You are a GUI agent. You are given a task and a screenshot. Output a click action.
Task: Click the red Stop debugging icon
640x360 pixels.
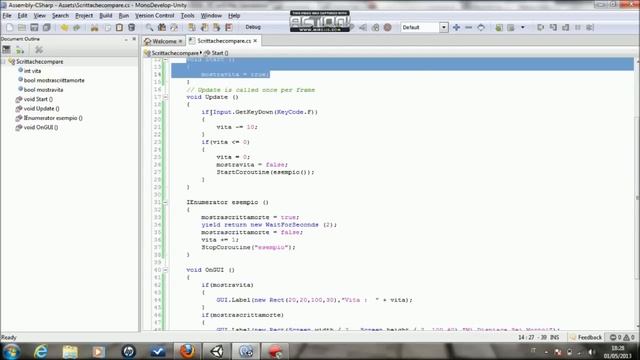click(388, 27)
